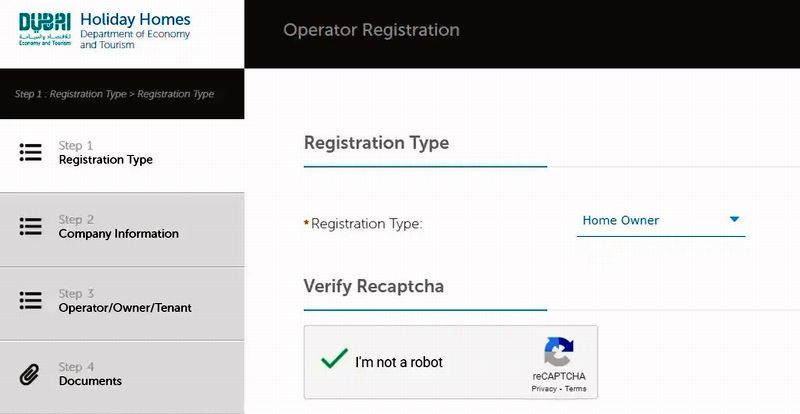Screen dimensions: 800x414
Task: Click the Holiday Homes site title
Action: pyautogui.click(x=134, y=20)
